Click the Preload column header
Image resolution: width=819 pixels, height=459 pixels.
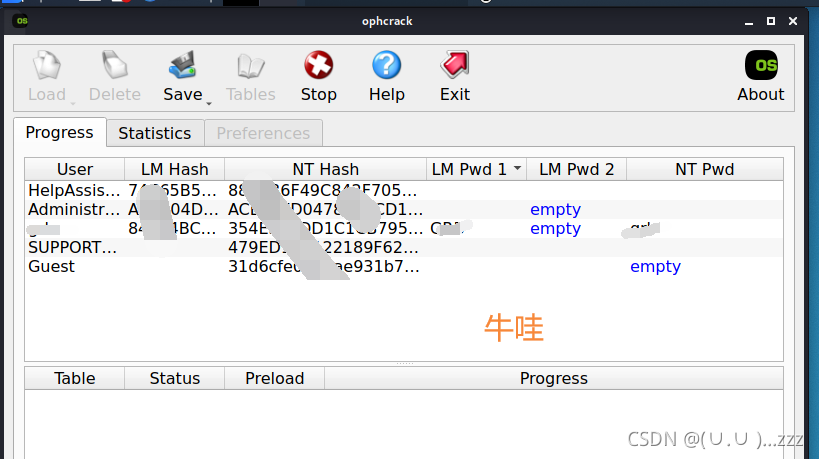[274, 378]
